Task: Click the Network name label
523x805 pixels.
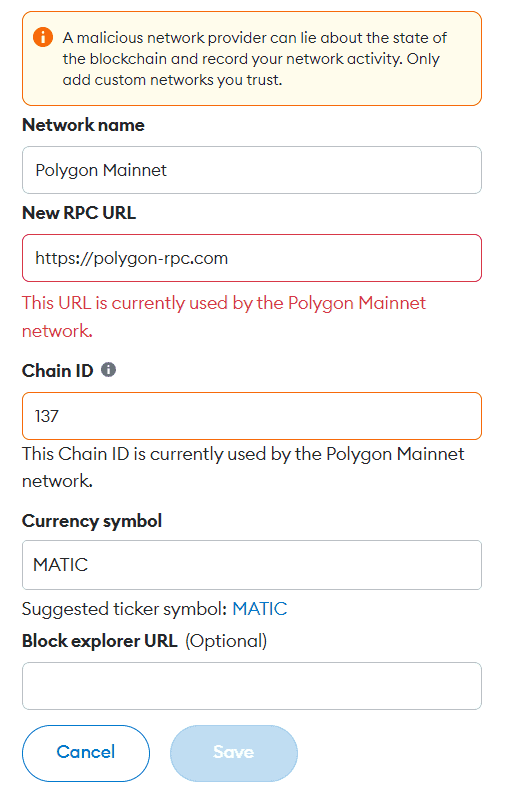Action: coord(83,125)
